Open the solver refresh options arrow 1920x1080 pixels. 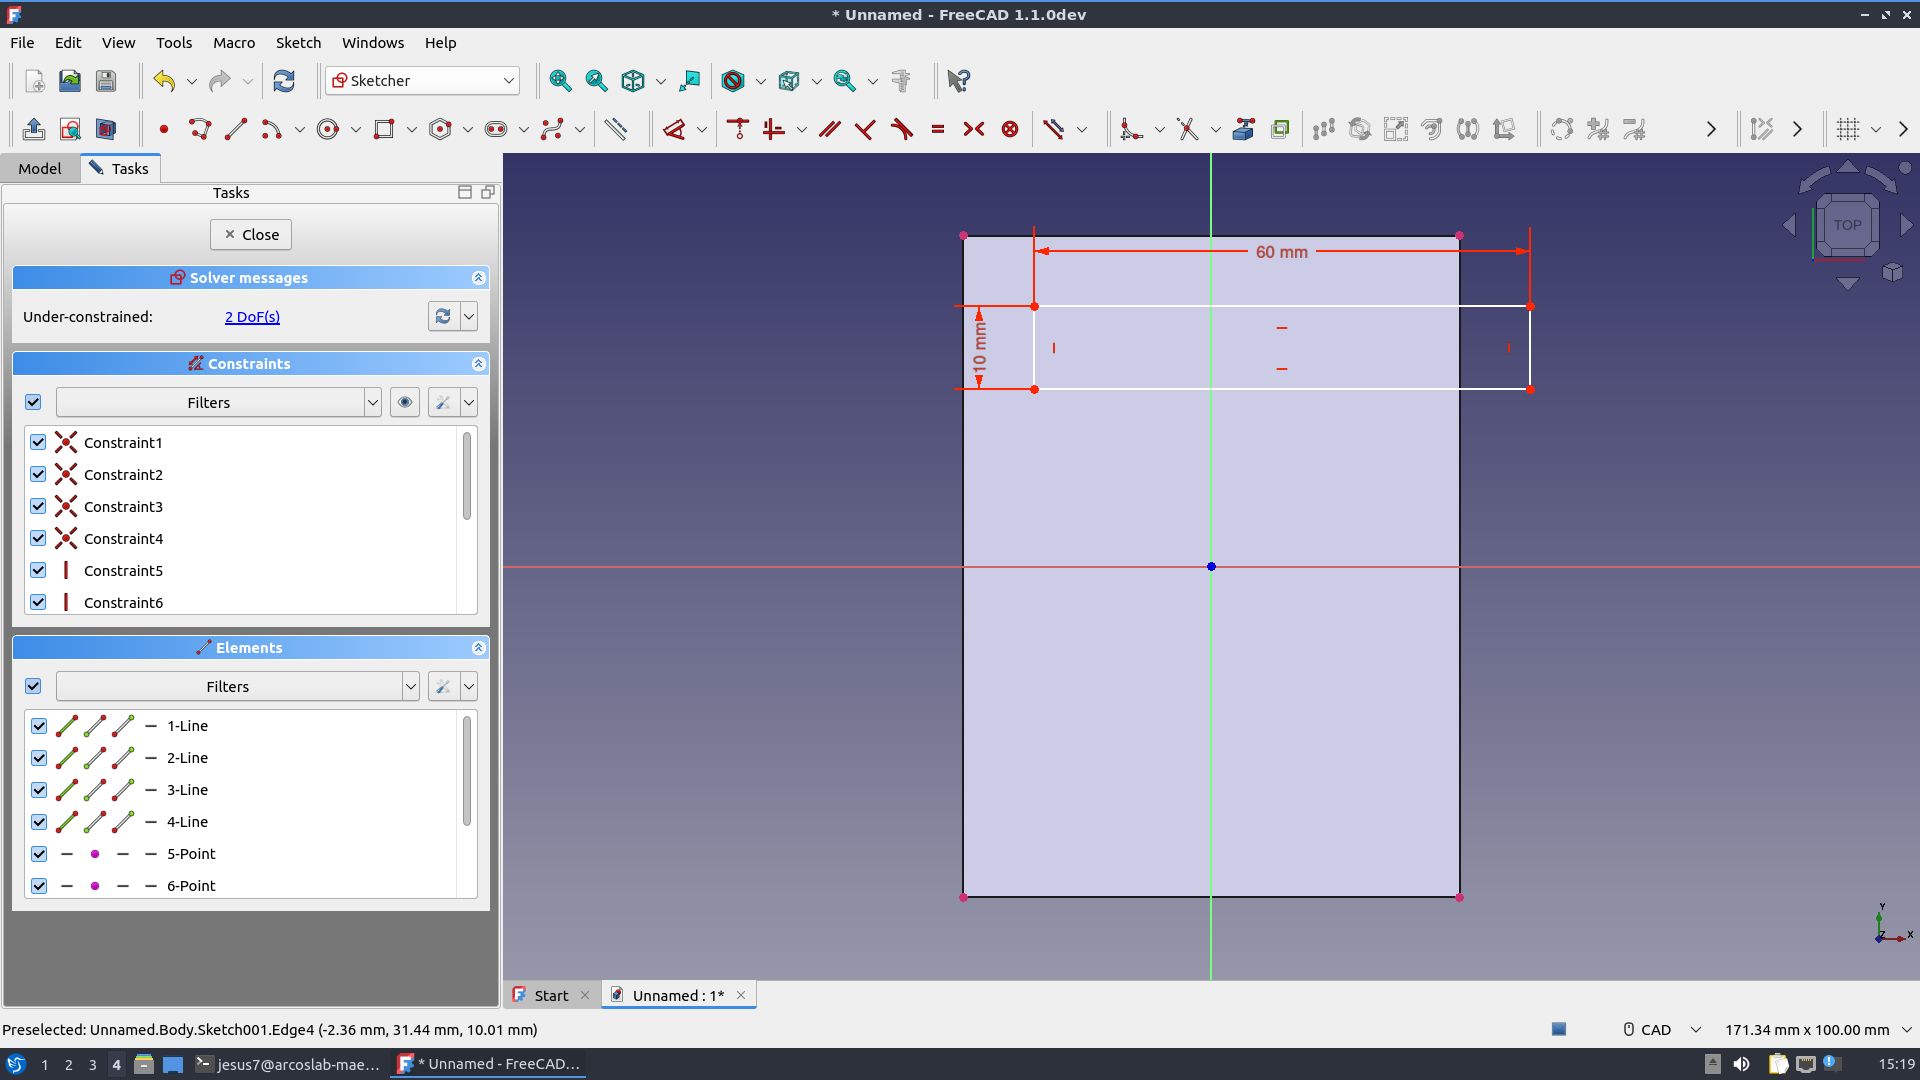pos(469,316)
